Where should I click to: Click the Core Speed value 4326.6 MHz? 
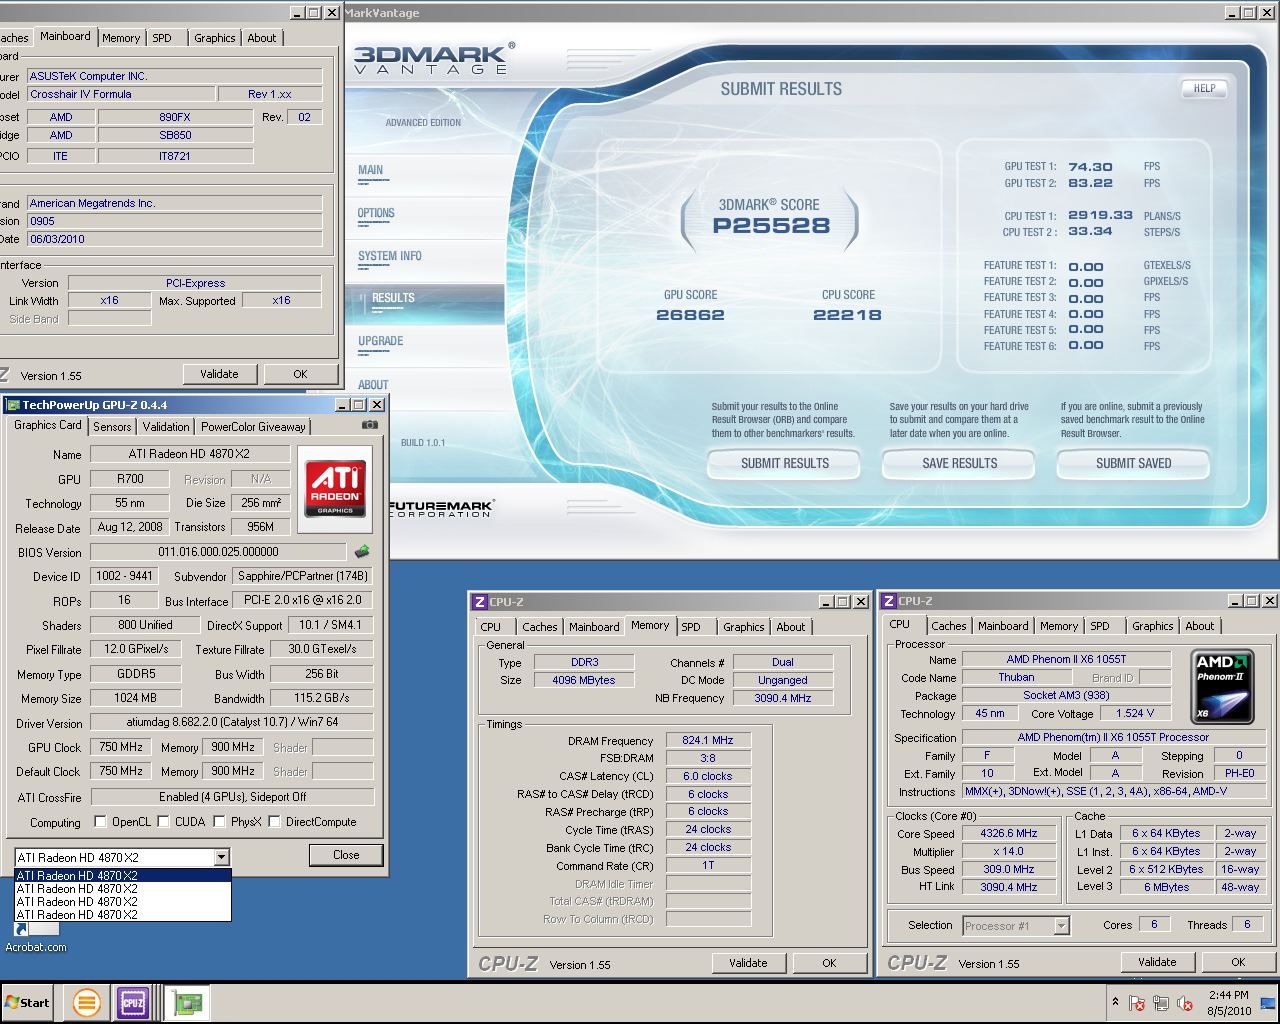pyautogui.click(x=1009, y=833)
